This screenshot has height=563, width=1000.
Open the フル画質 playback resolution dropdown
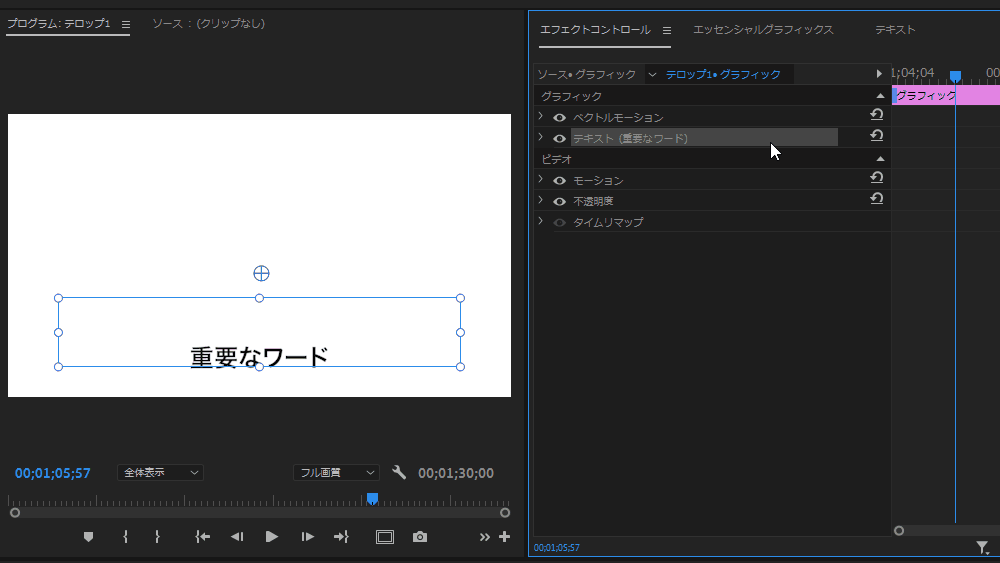[336, 472]
